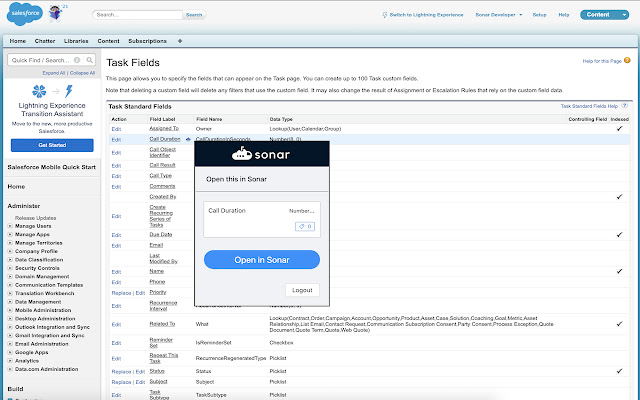Click Switch to Lightning Experience link

pos(427,15)
